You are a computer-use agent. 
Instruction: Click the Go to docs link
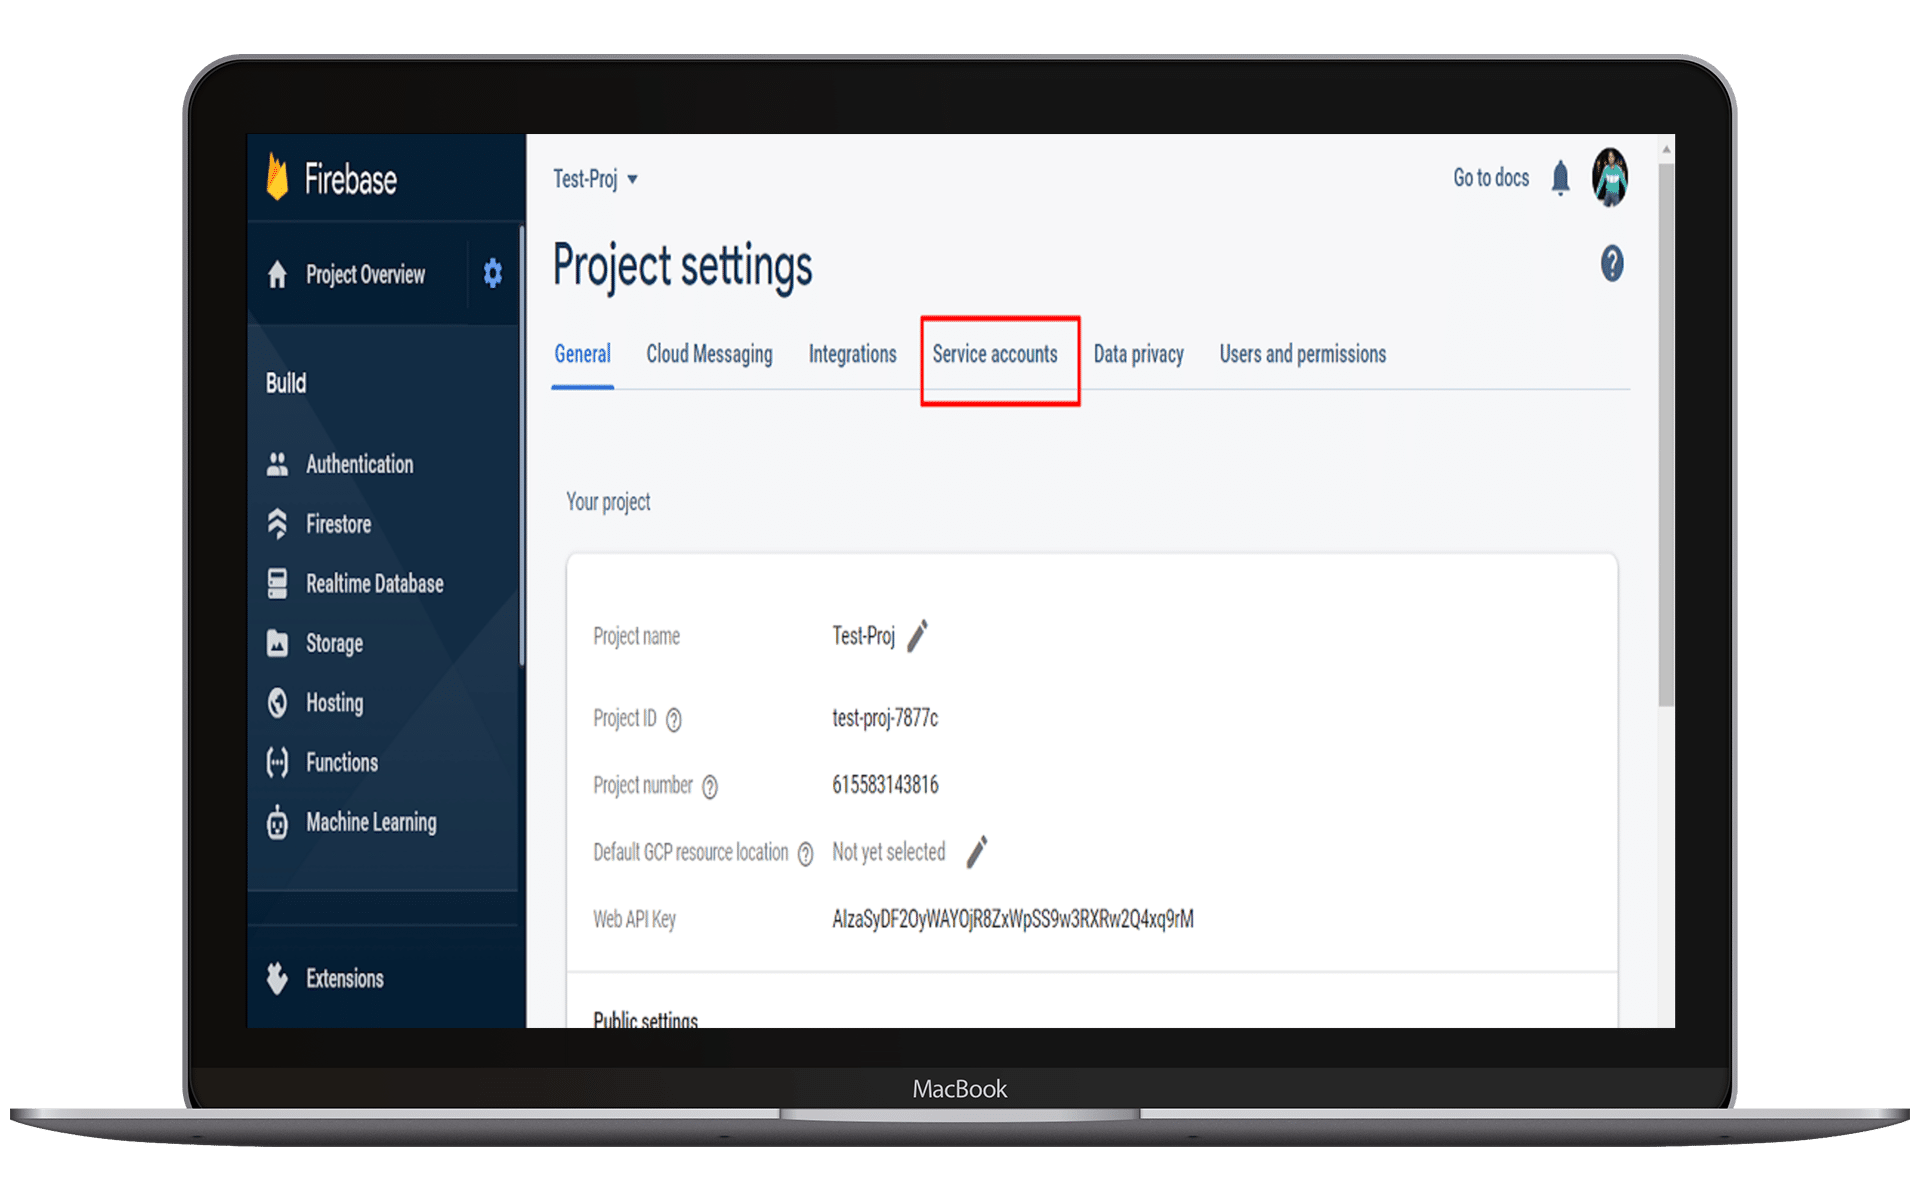coord(1490,178)
